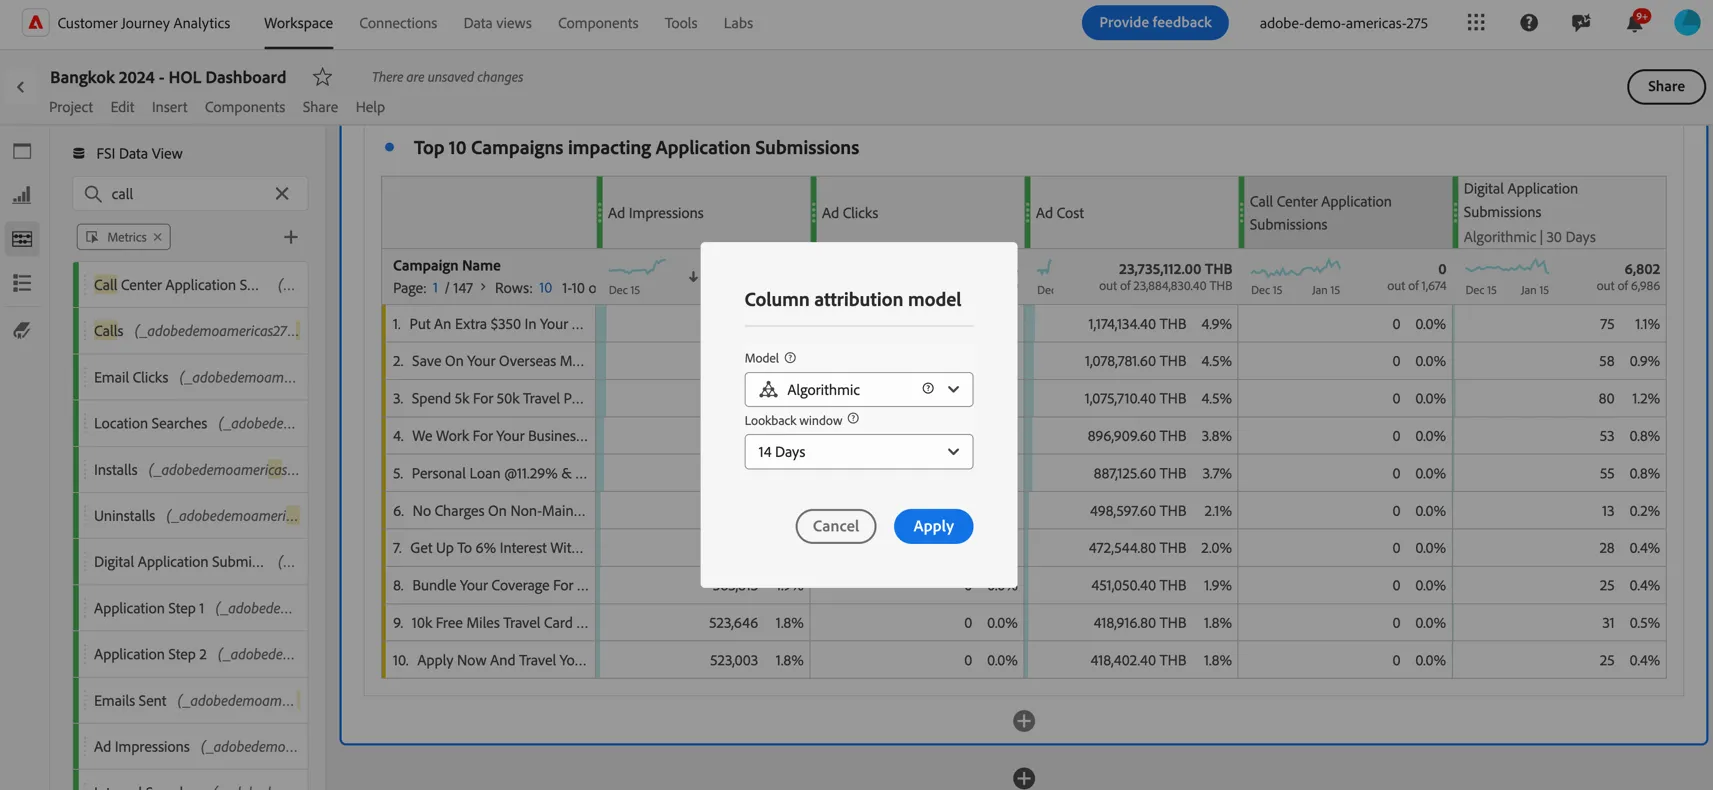Click the info icon next to Lookback window
The image size is (1713, 790).
[x=853, y=419]
